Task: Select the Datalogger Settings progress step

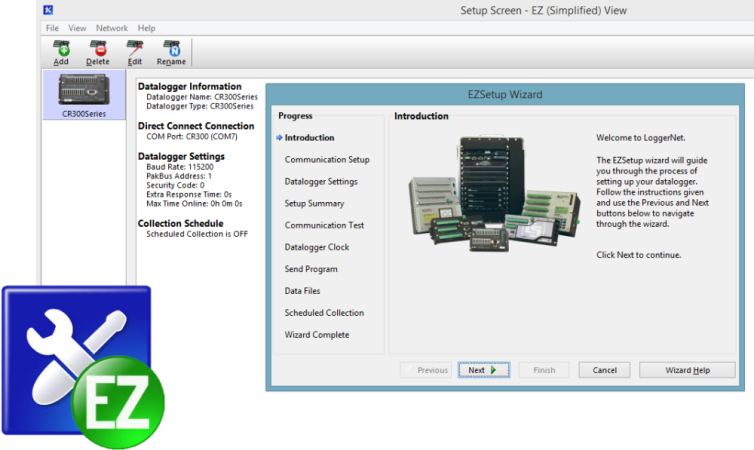Action: [x=321, y=182]
